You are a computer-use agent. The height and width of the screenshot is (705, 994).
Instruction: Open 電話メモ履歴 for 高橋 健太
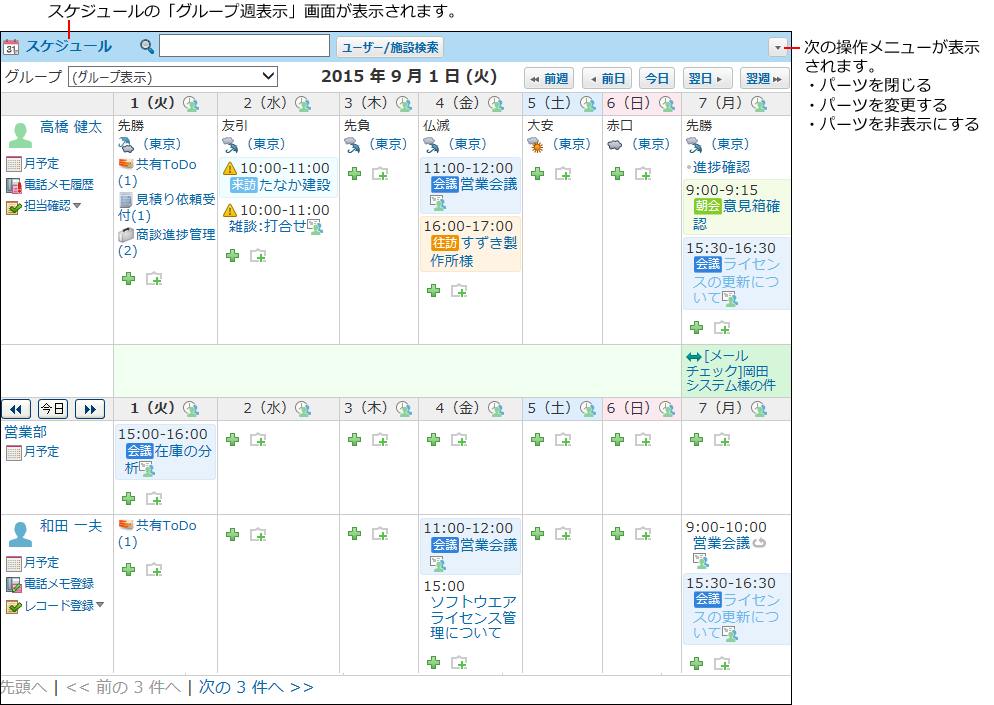point(58,185)
